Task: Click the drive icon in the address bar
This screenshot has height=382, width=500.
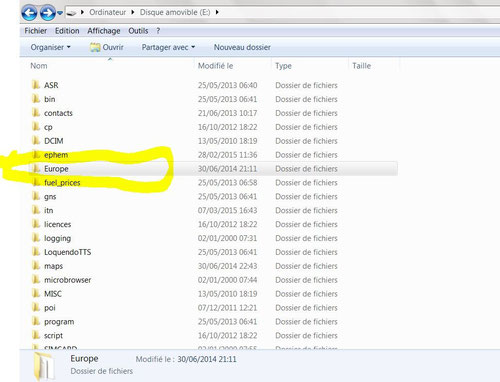Action: click(x=71, y=13)
